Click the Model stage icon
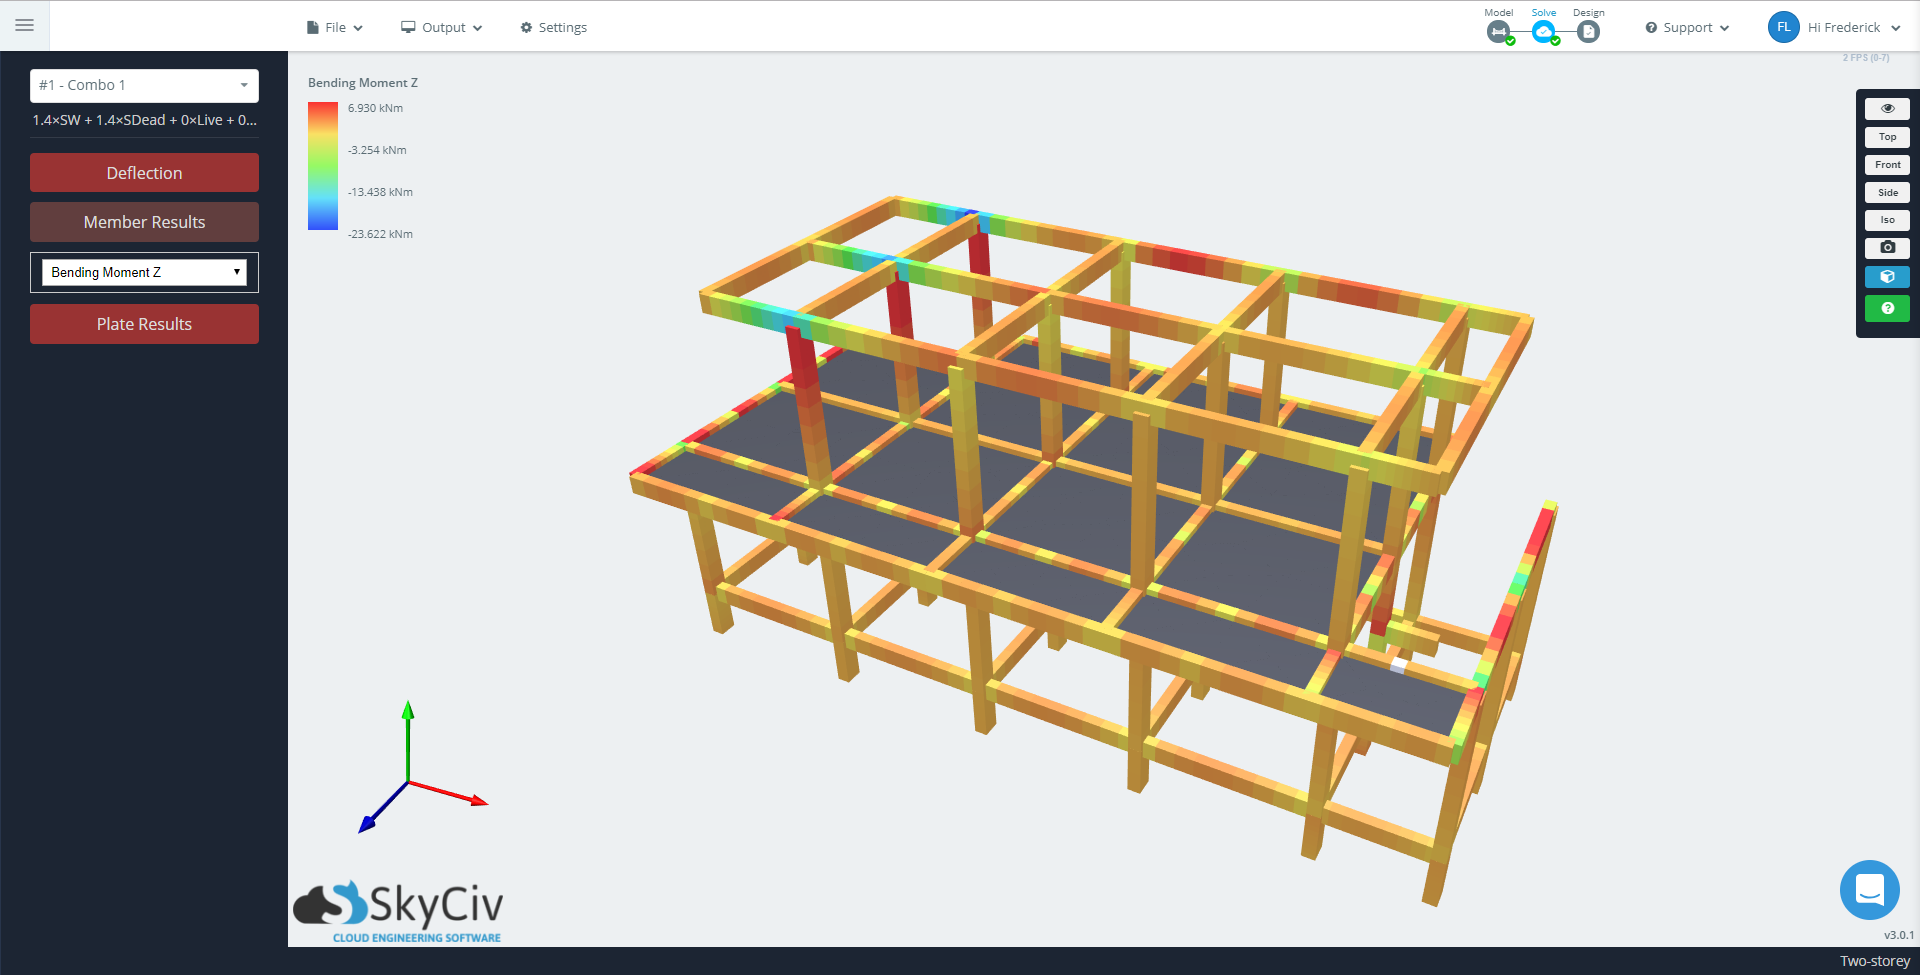Screen dimensions: 1920x975 [x=1498, y=32]
